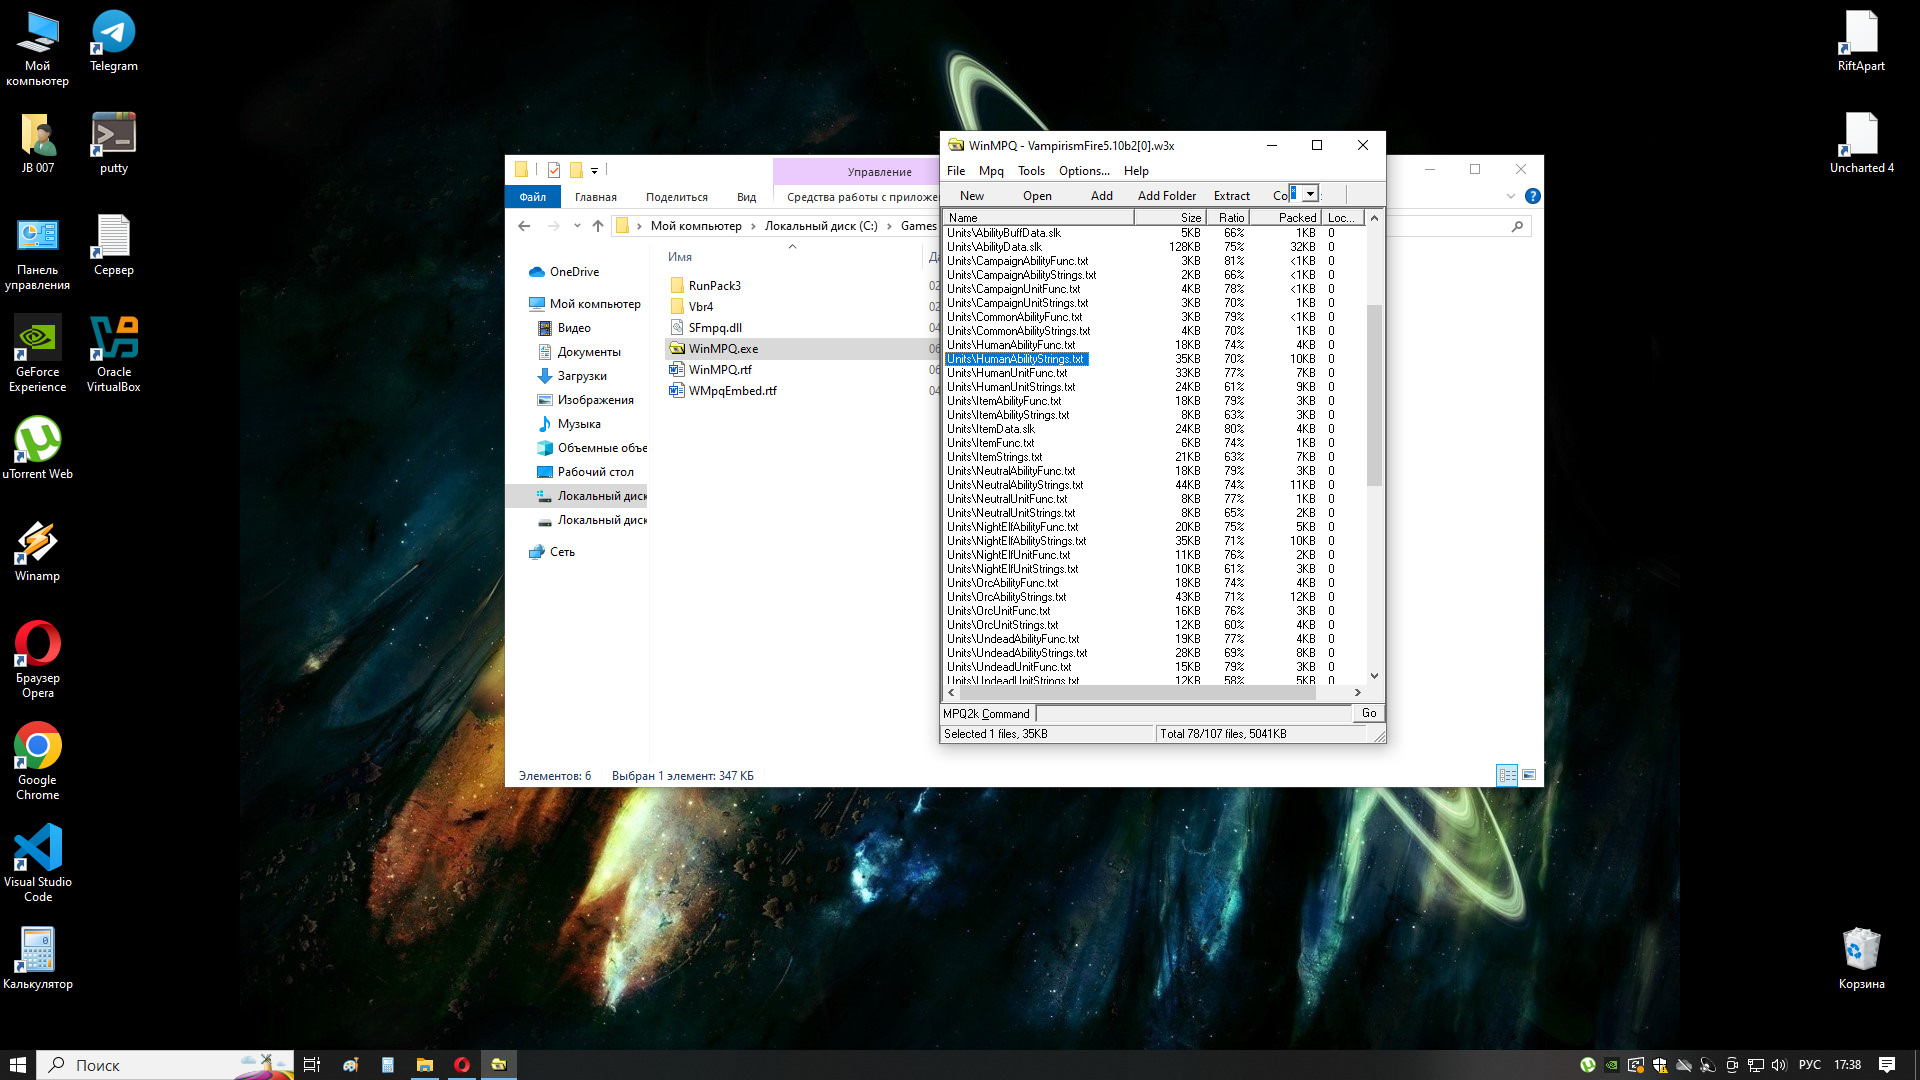This screenshot has height=1080, width=1920.
Task: Select Загрузки in the navigation pane
Action: (x=581, y=376)
